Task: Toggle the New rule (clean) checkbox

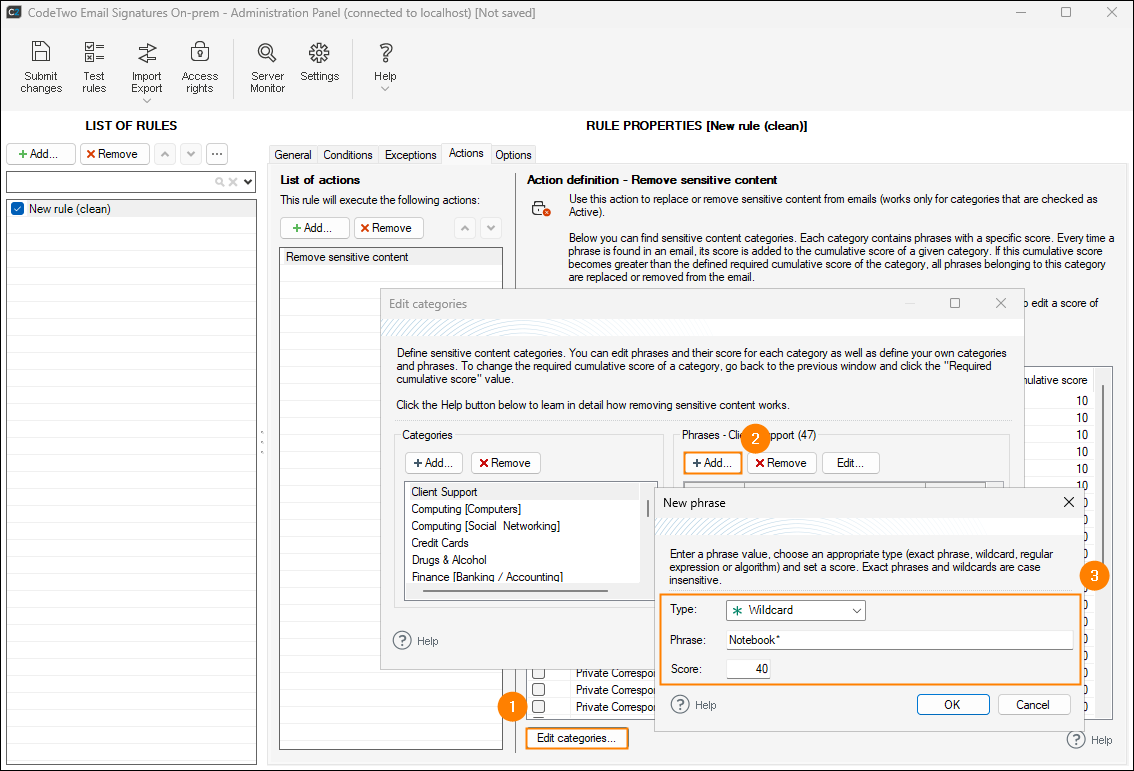Action: coord(17,209)
